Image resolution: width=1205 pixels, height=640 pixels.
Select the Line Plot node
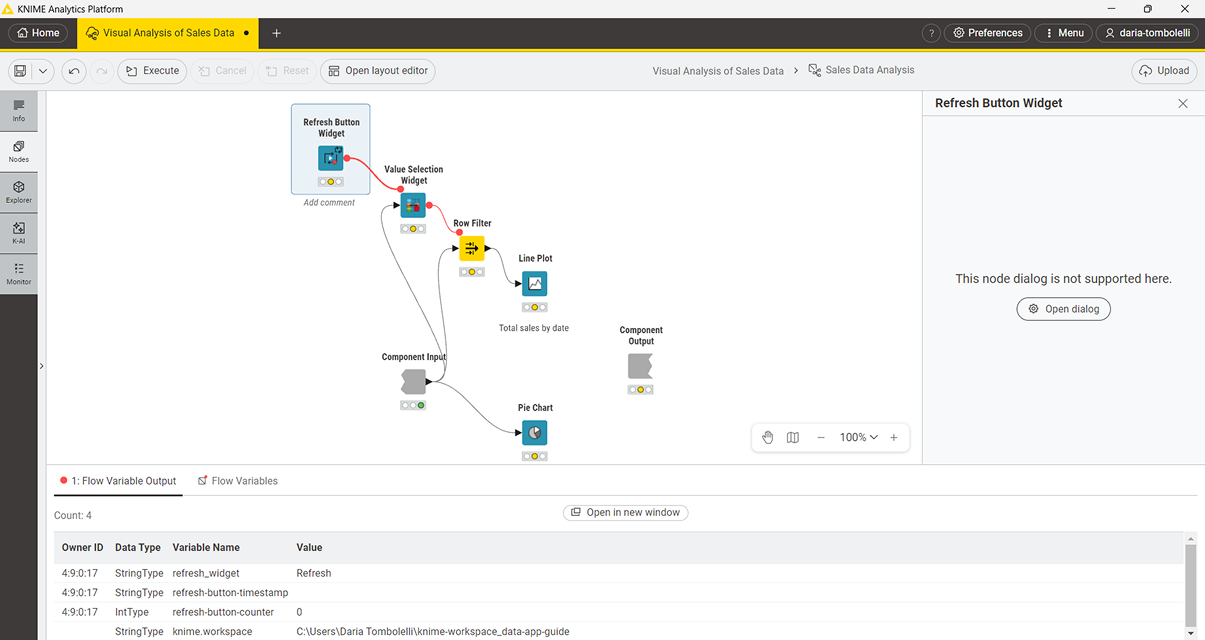535,284
